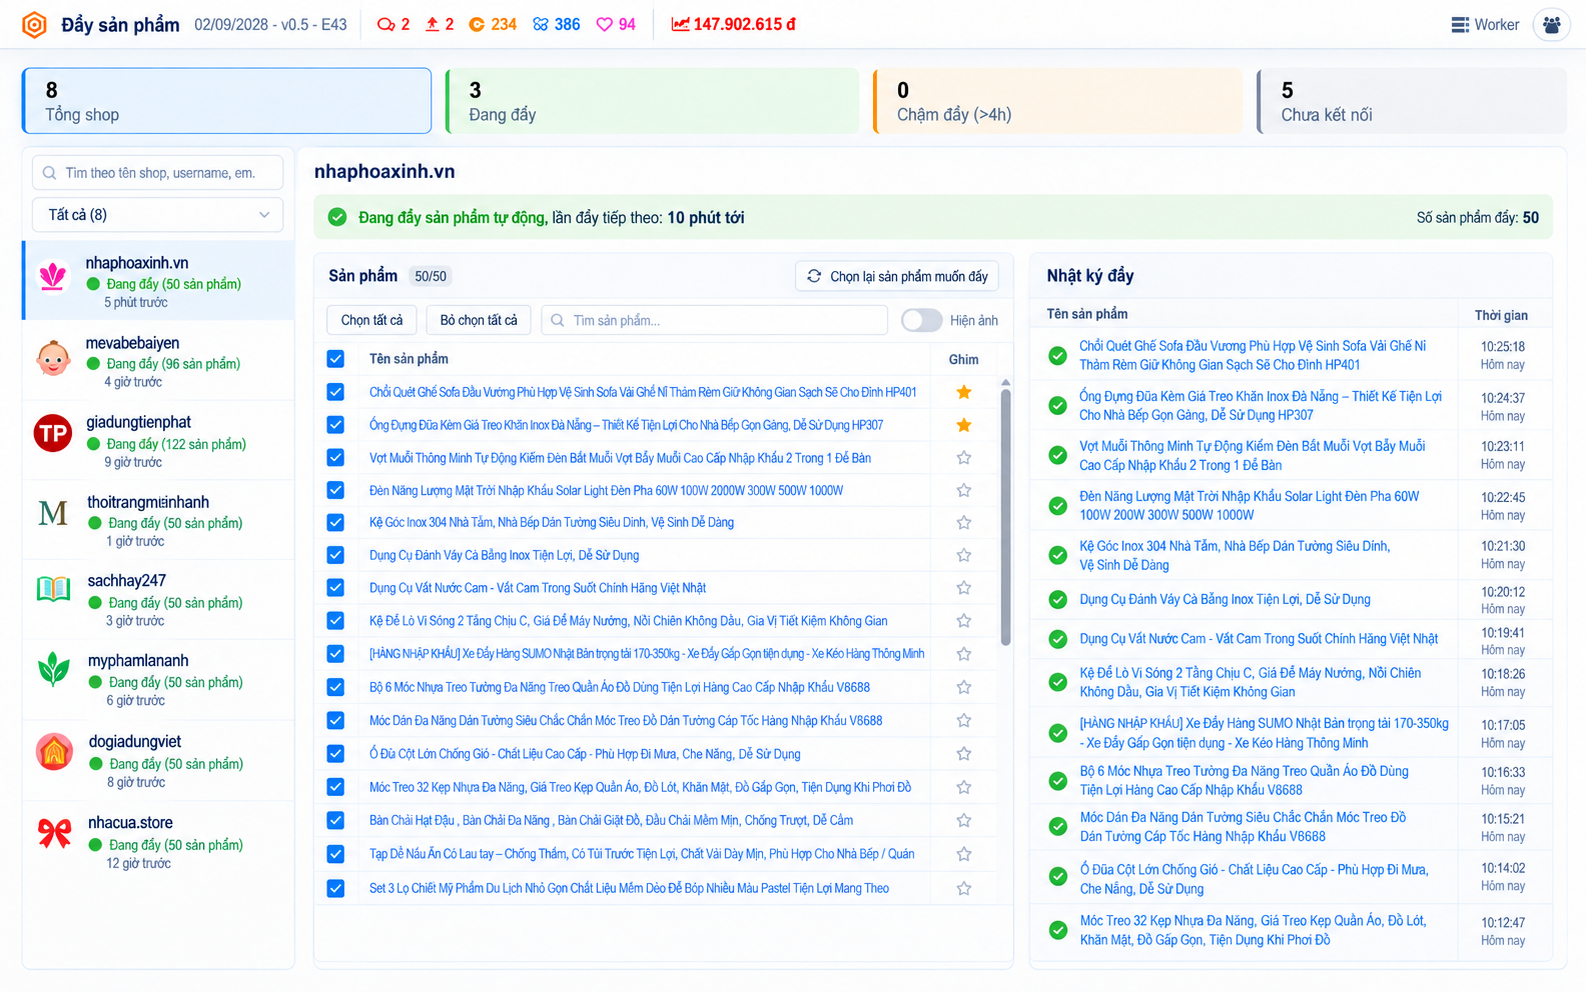Click the upload arrow icon showing 2
This screenshot has height=992, width=1586.
tap(432, 24)
